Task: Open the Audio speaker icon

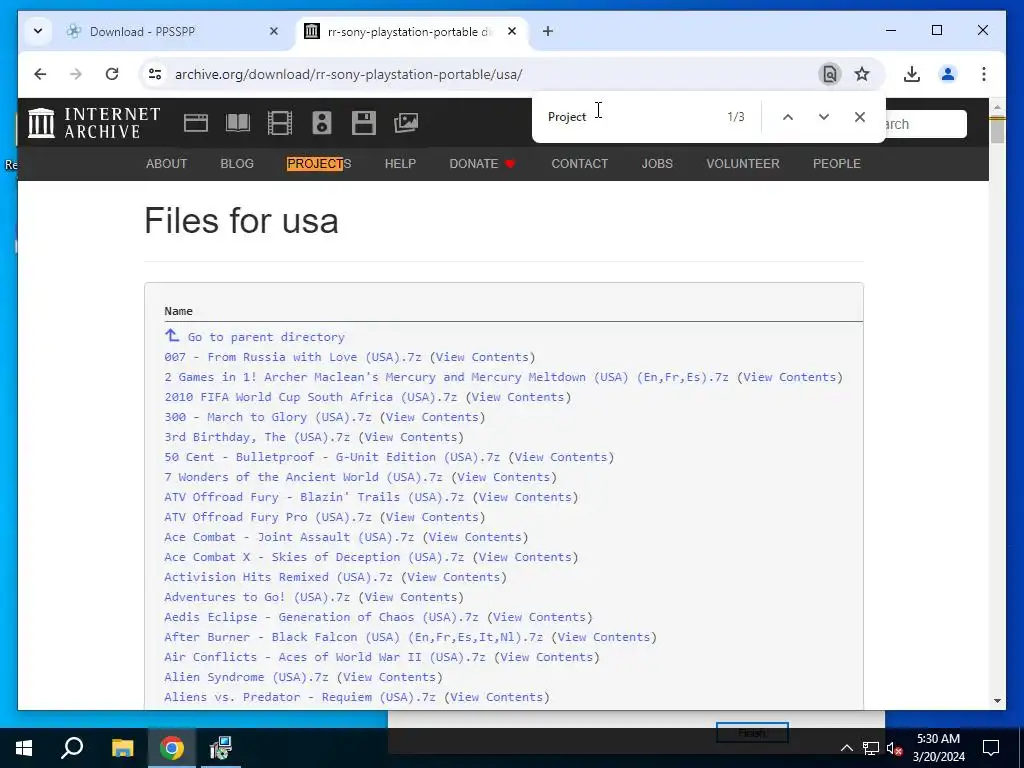Action: point(322,123)
